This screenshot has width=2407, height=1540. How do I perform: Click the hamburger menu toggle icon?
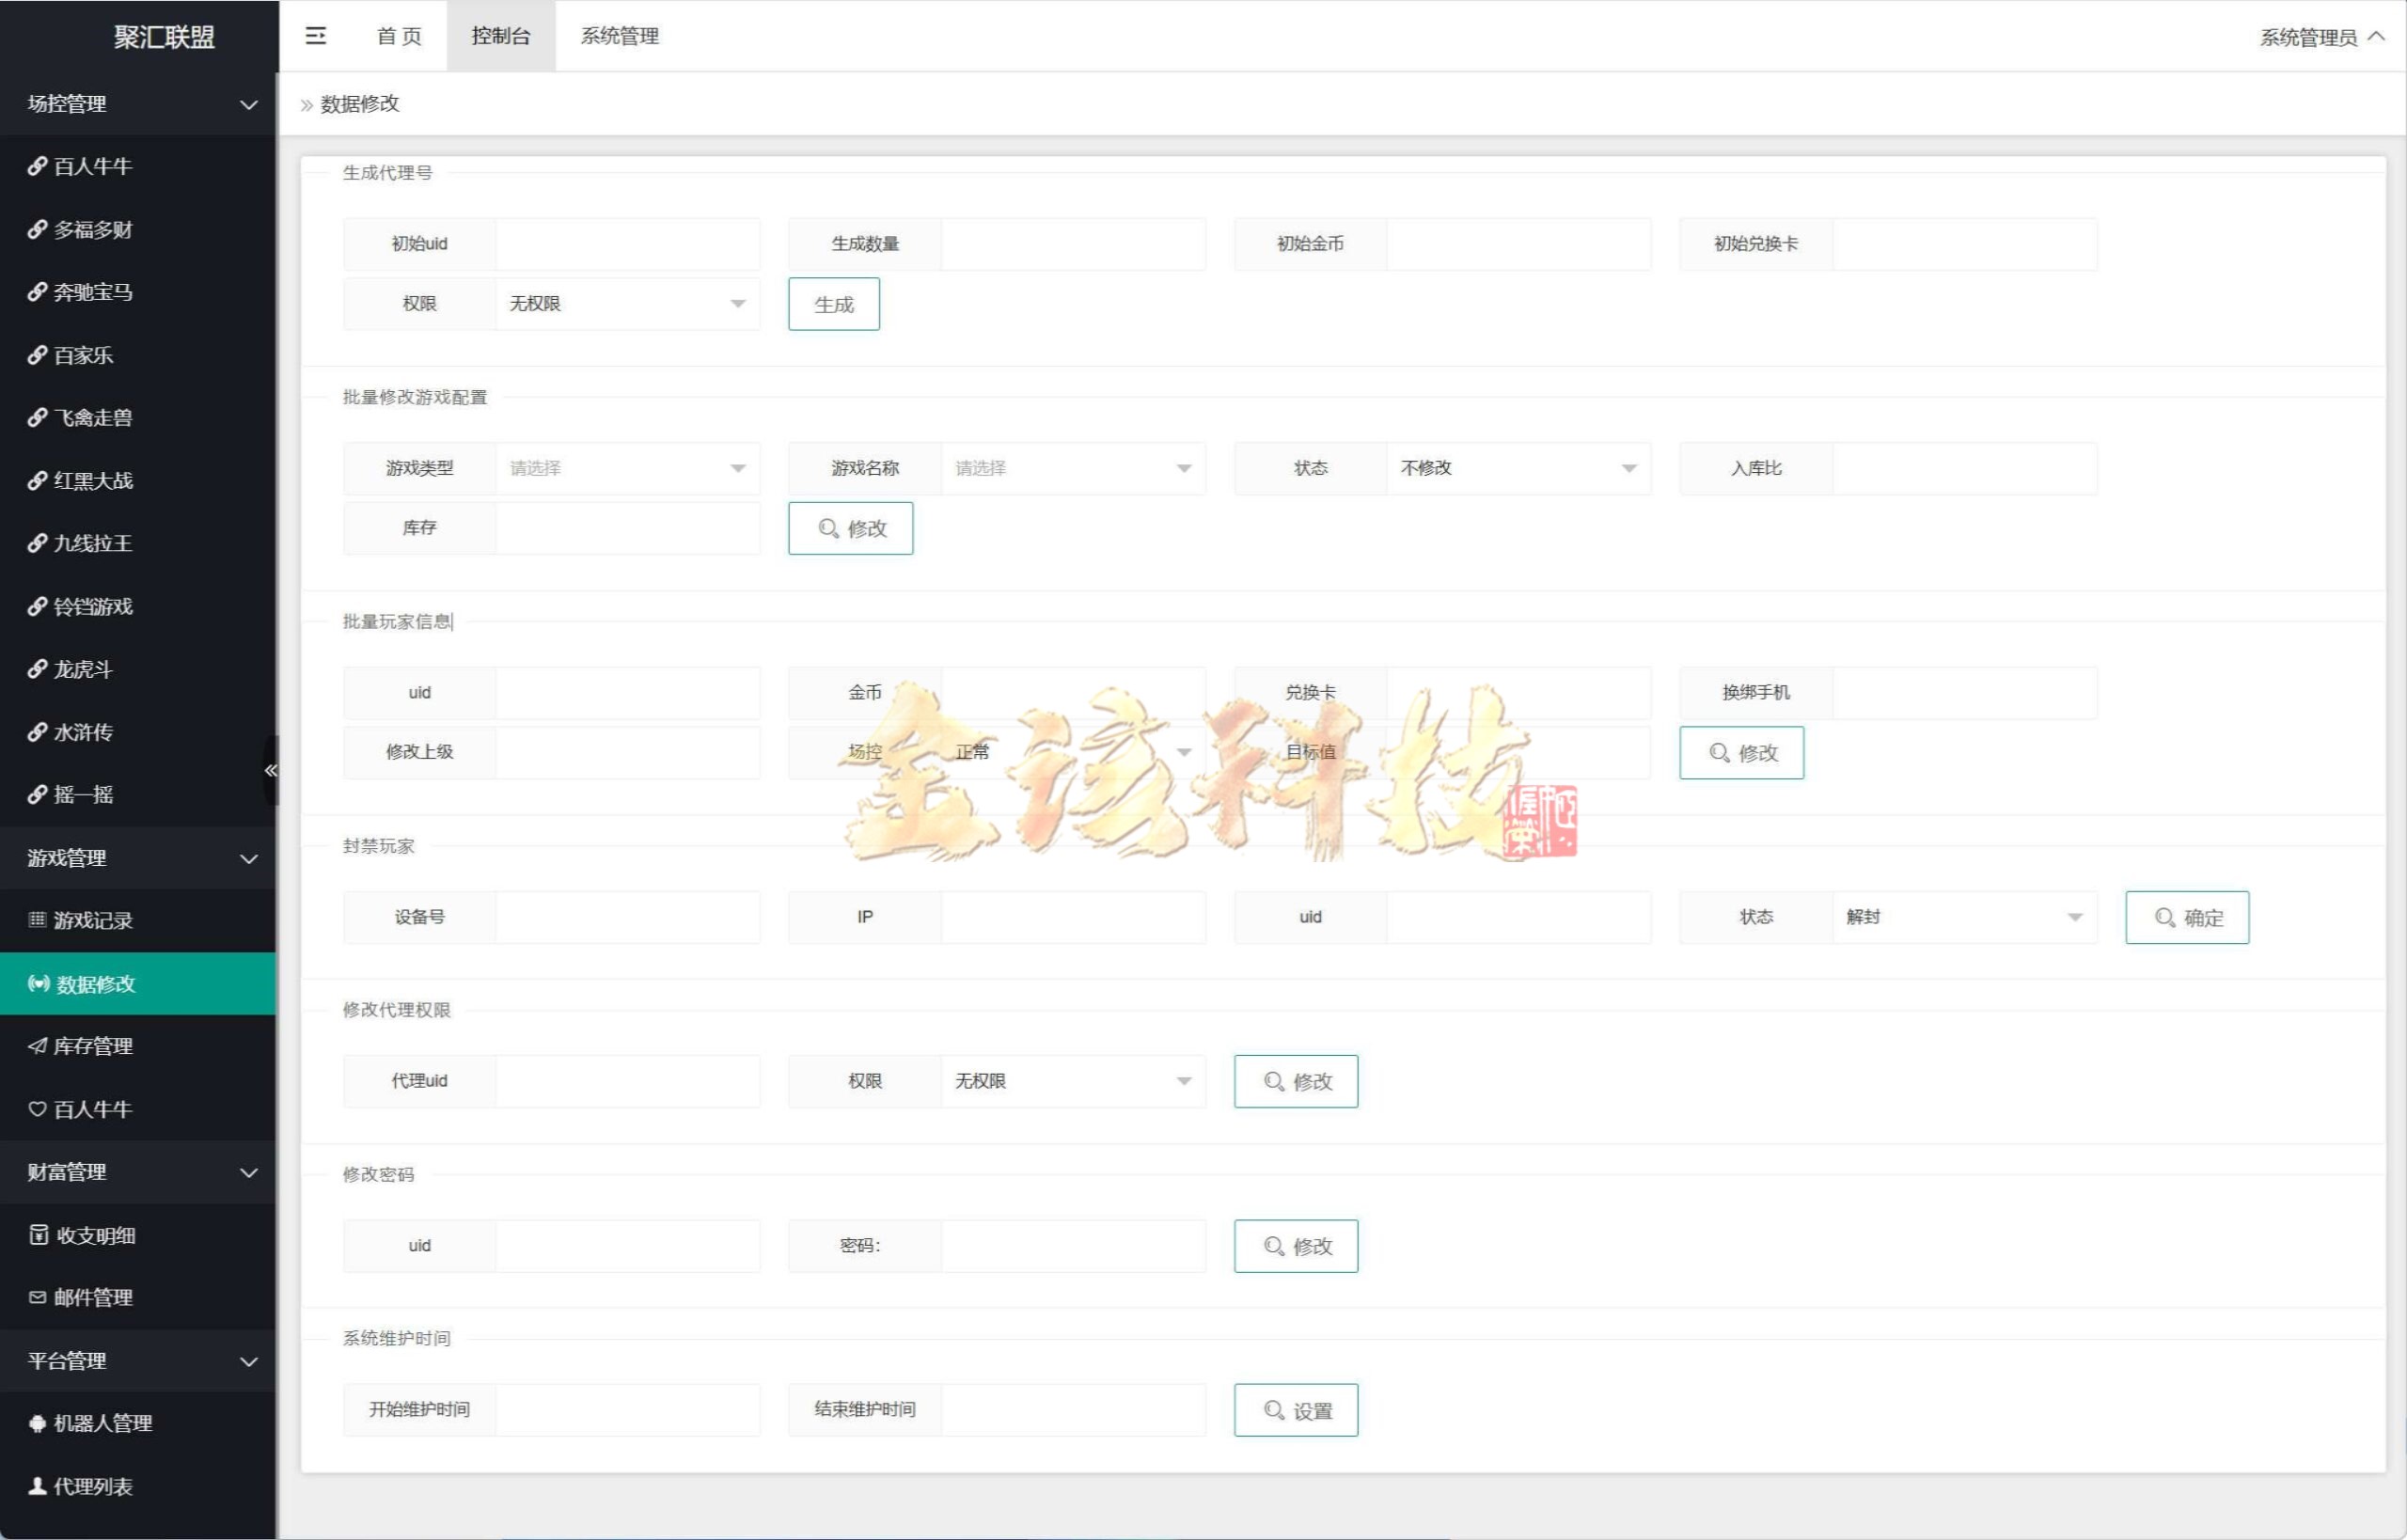[315, 36]
